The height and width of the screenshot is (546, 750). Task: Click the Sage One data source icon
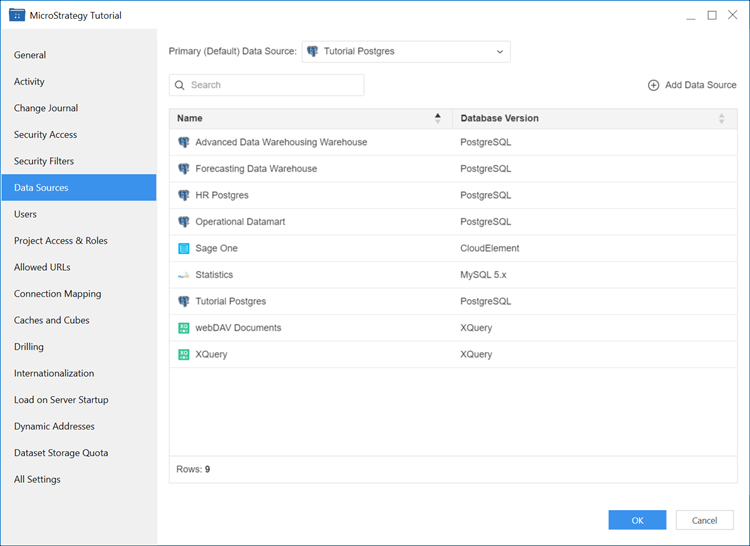point(184,248)
